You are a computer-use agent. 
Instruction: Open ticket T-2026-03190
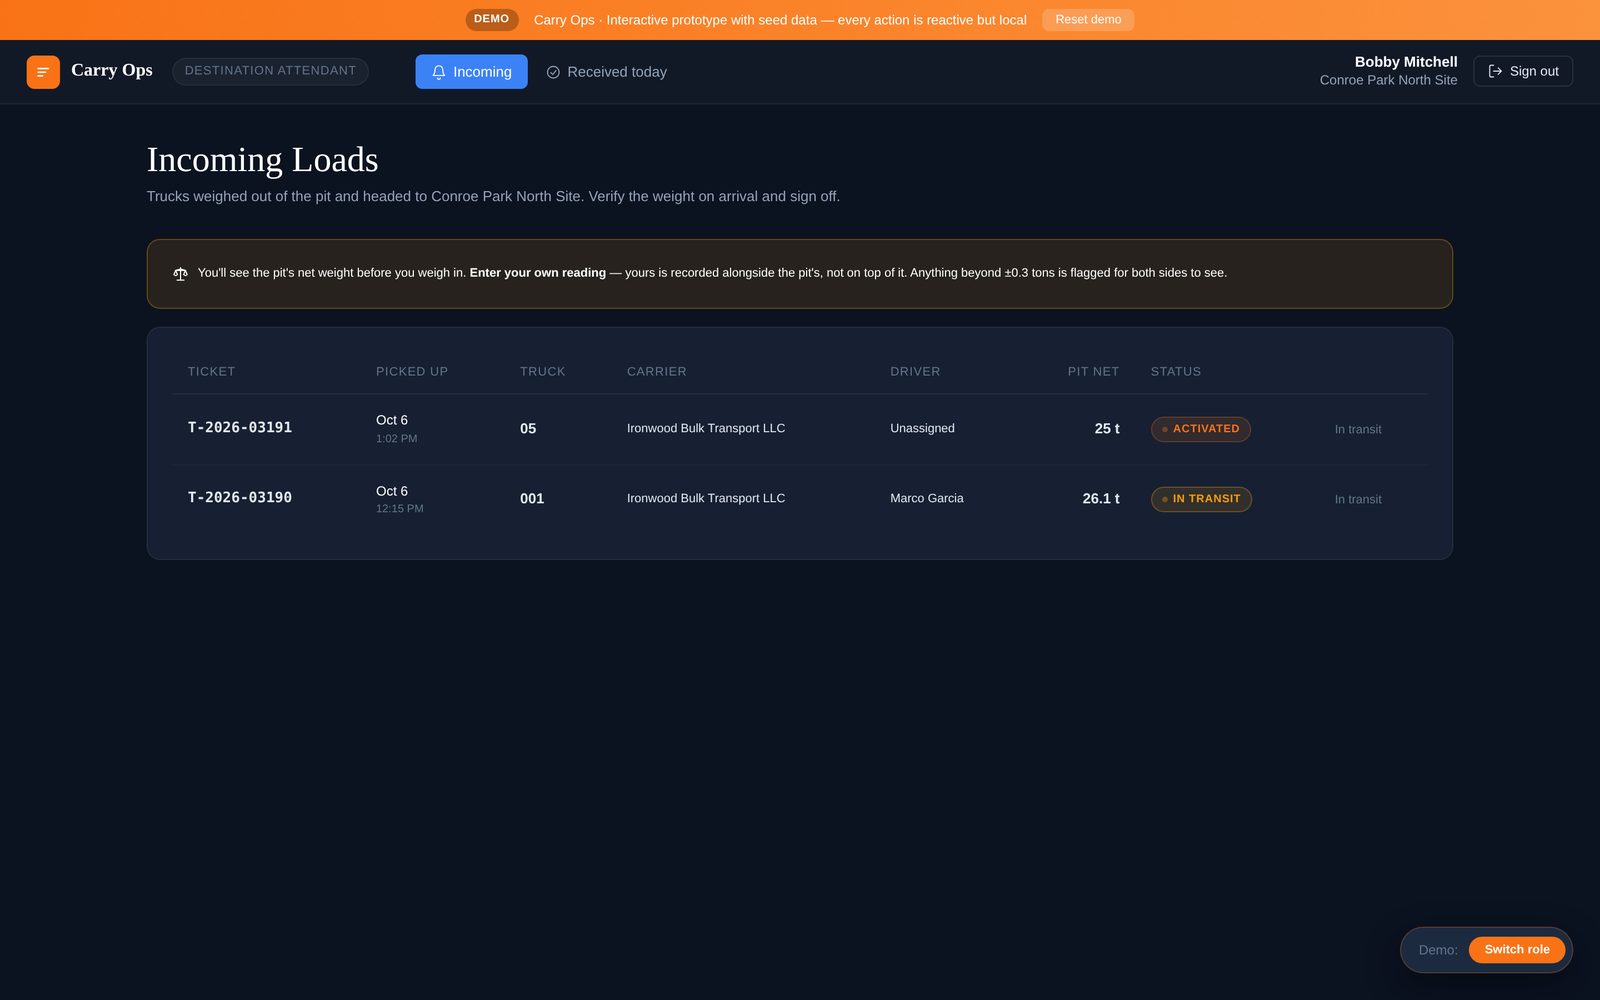pyautogui.click(x=240, y=498)
